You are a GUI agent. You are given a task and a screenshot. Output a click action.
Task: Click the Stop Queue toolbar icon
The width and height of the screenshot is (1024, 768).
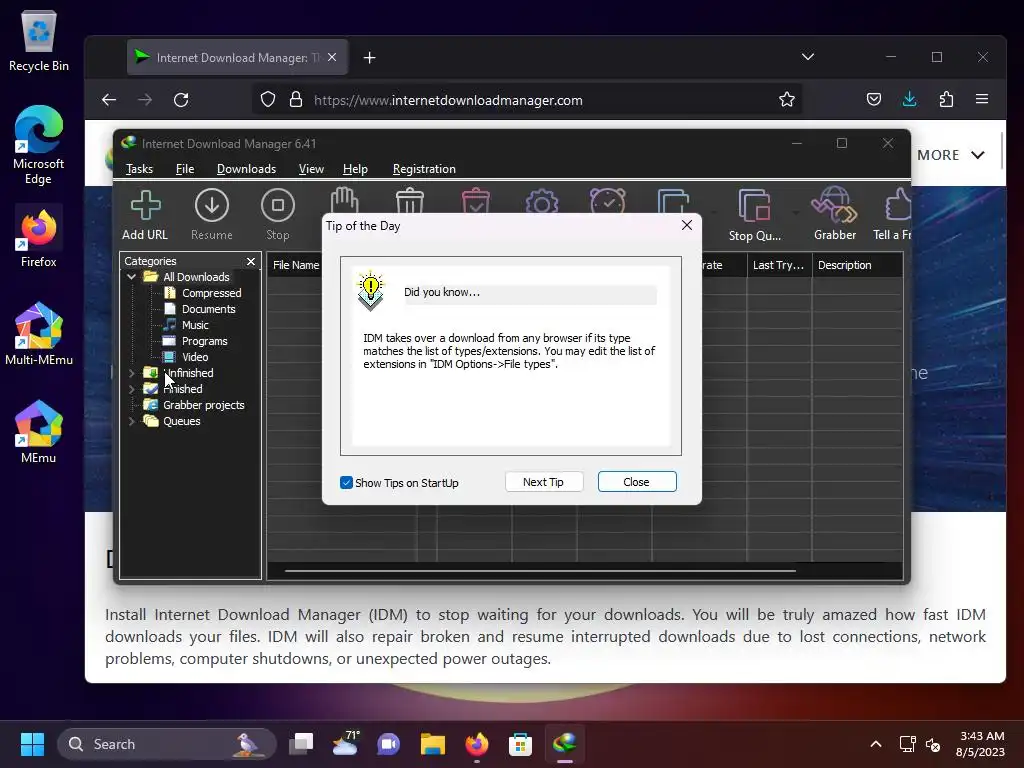[754, 215]
